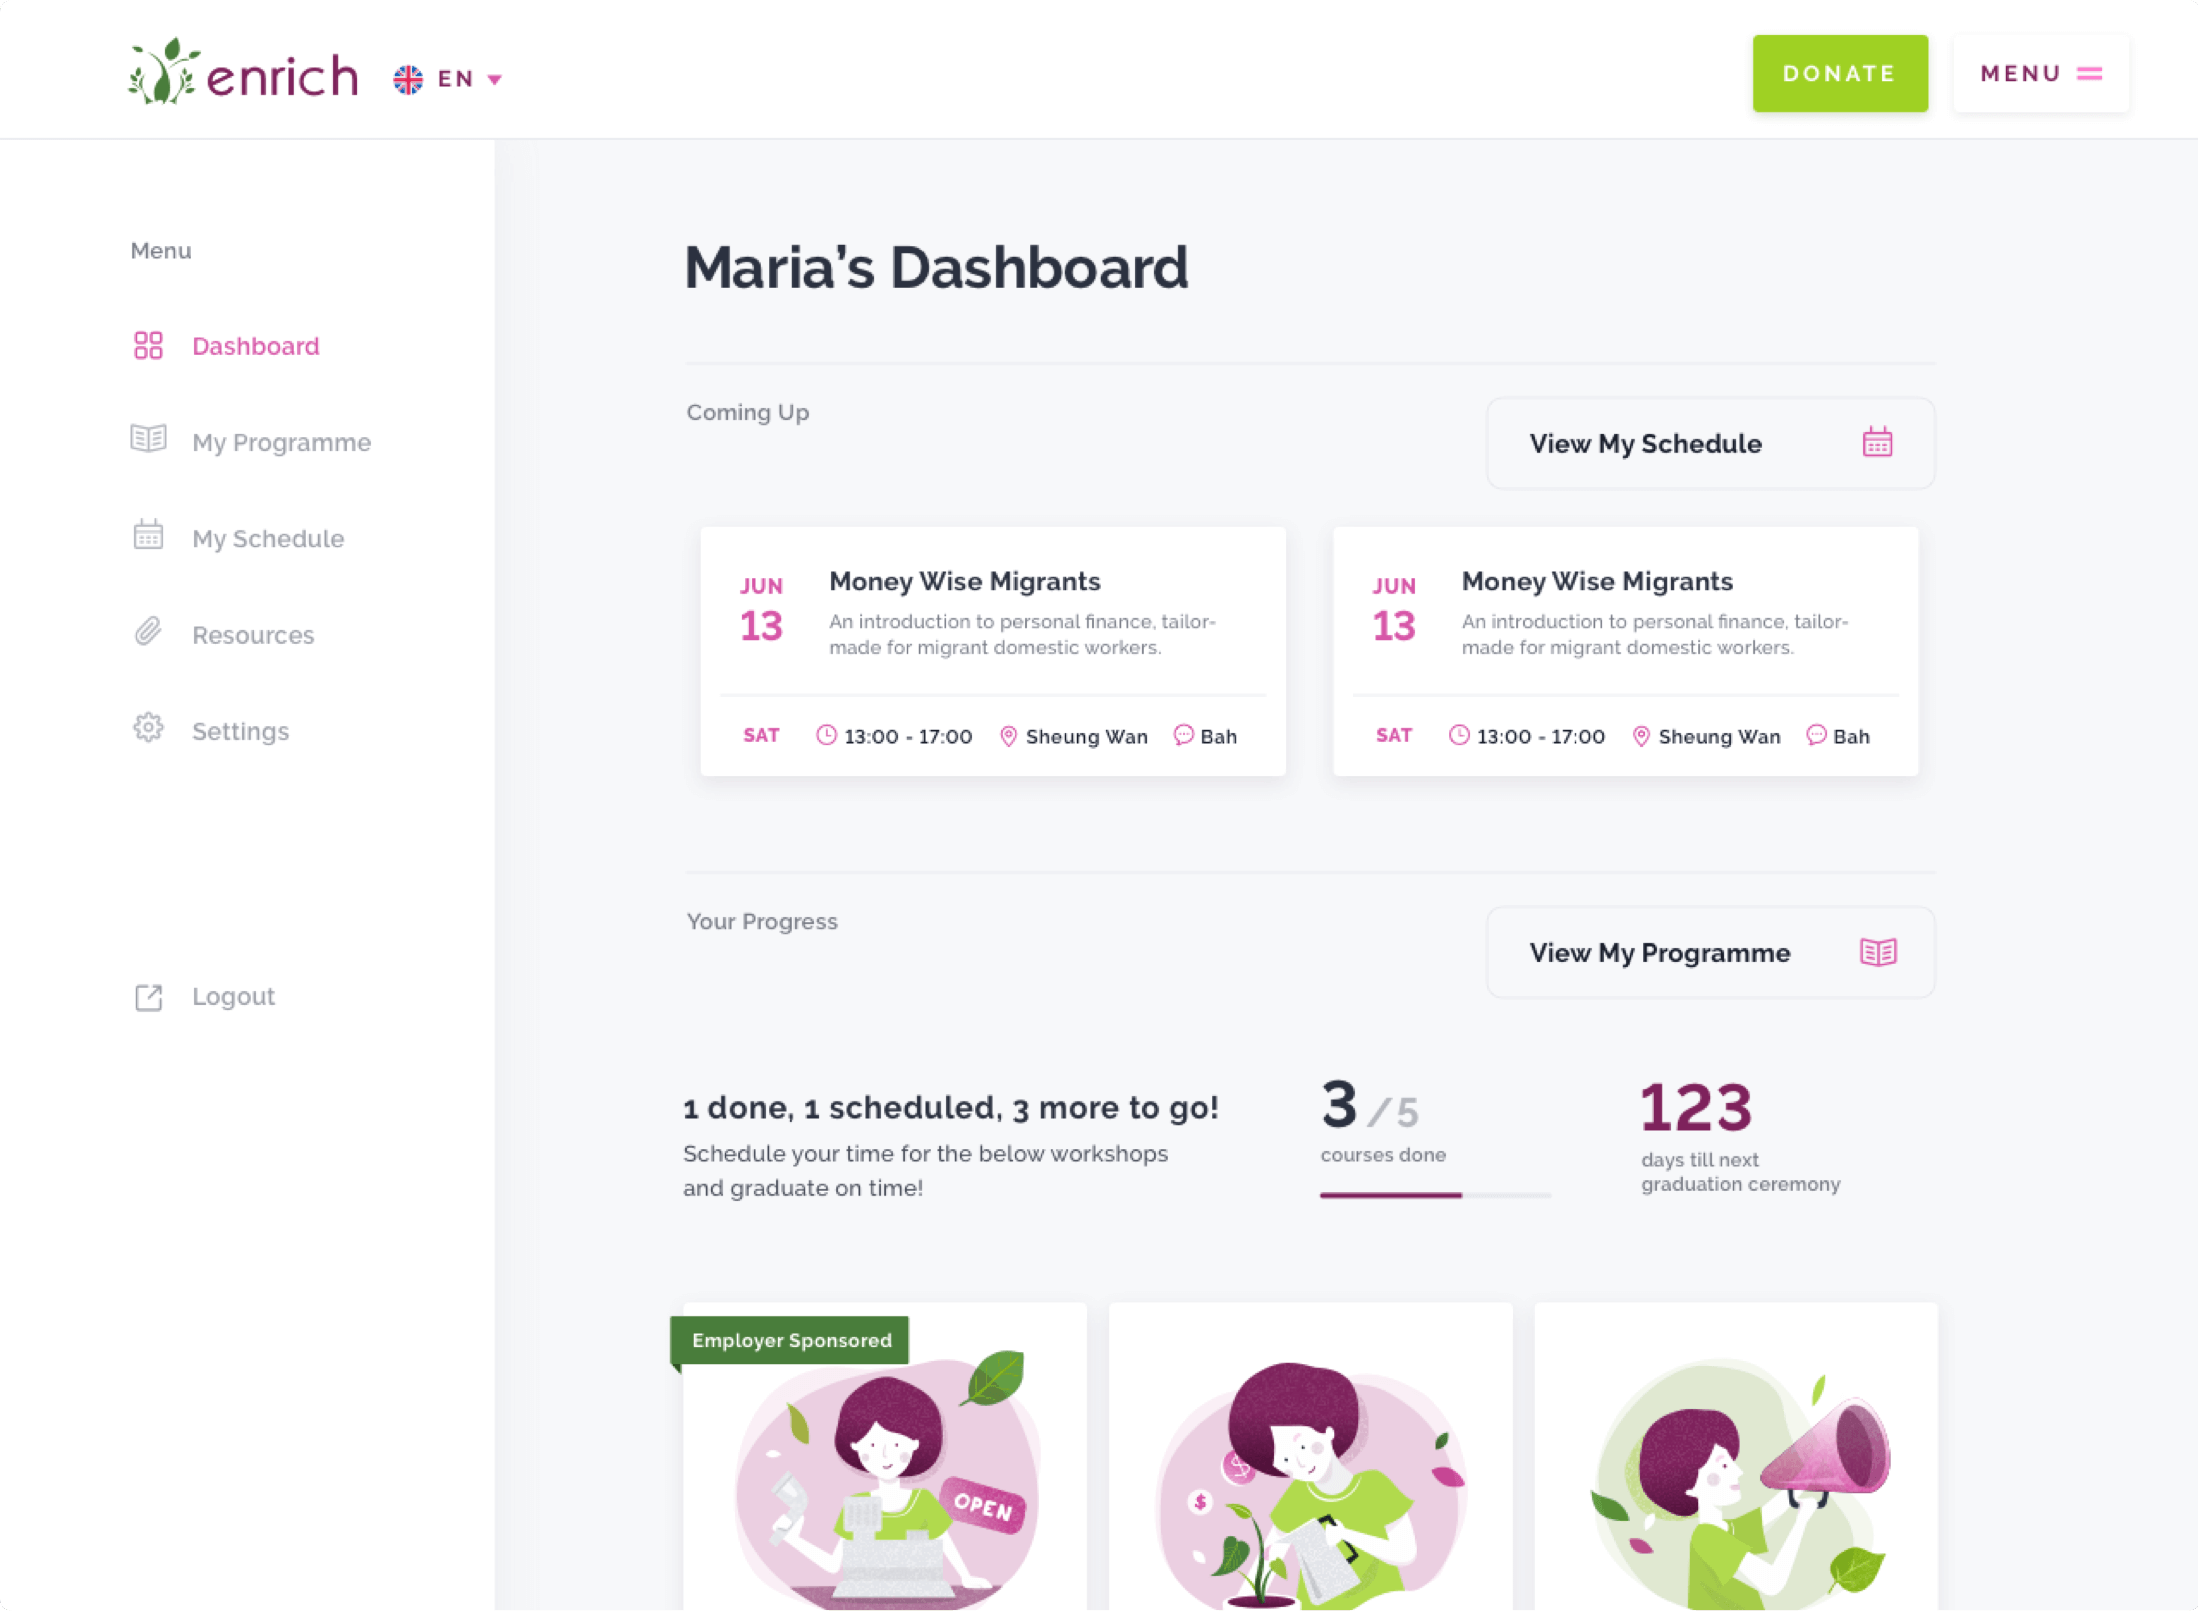Image resolution: width=2198 pixels, height=1612 pixels.
Task: Click the My Schedule calendar sidebar icon
Action: pyautogui.click(x=148, y=535)
